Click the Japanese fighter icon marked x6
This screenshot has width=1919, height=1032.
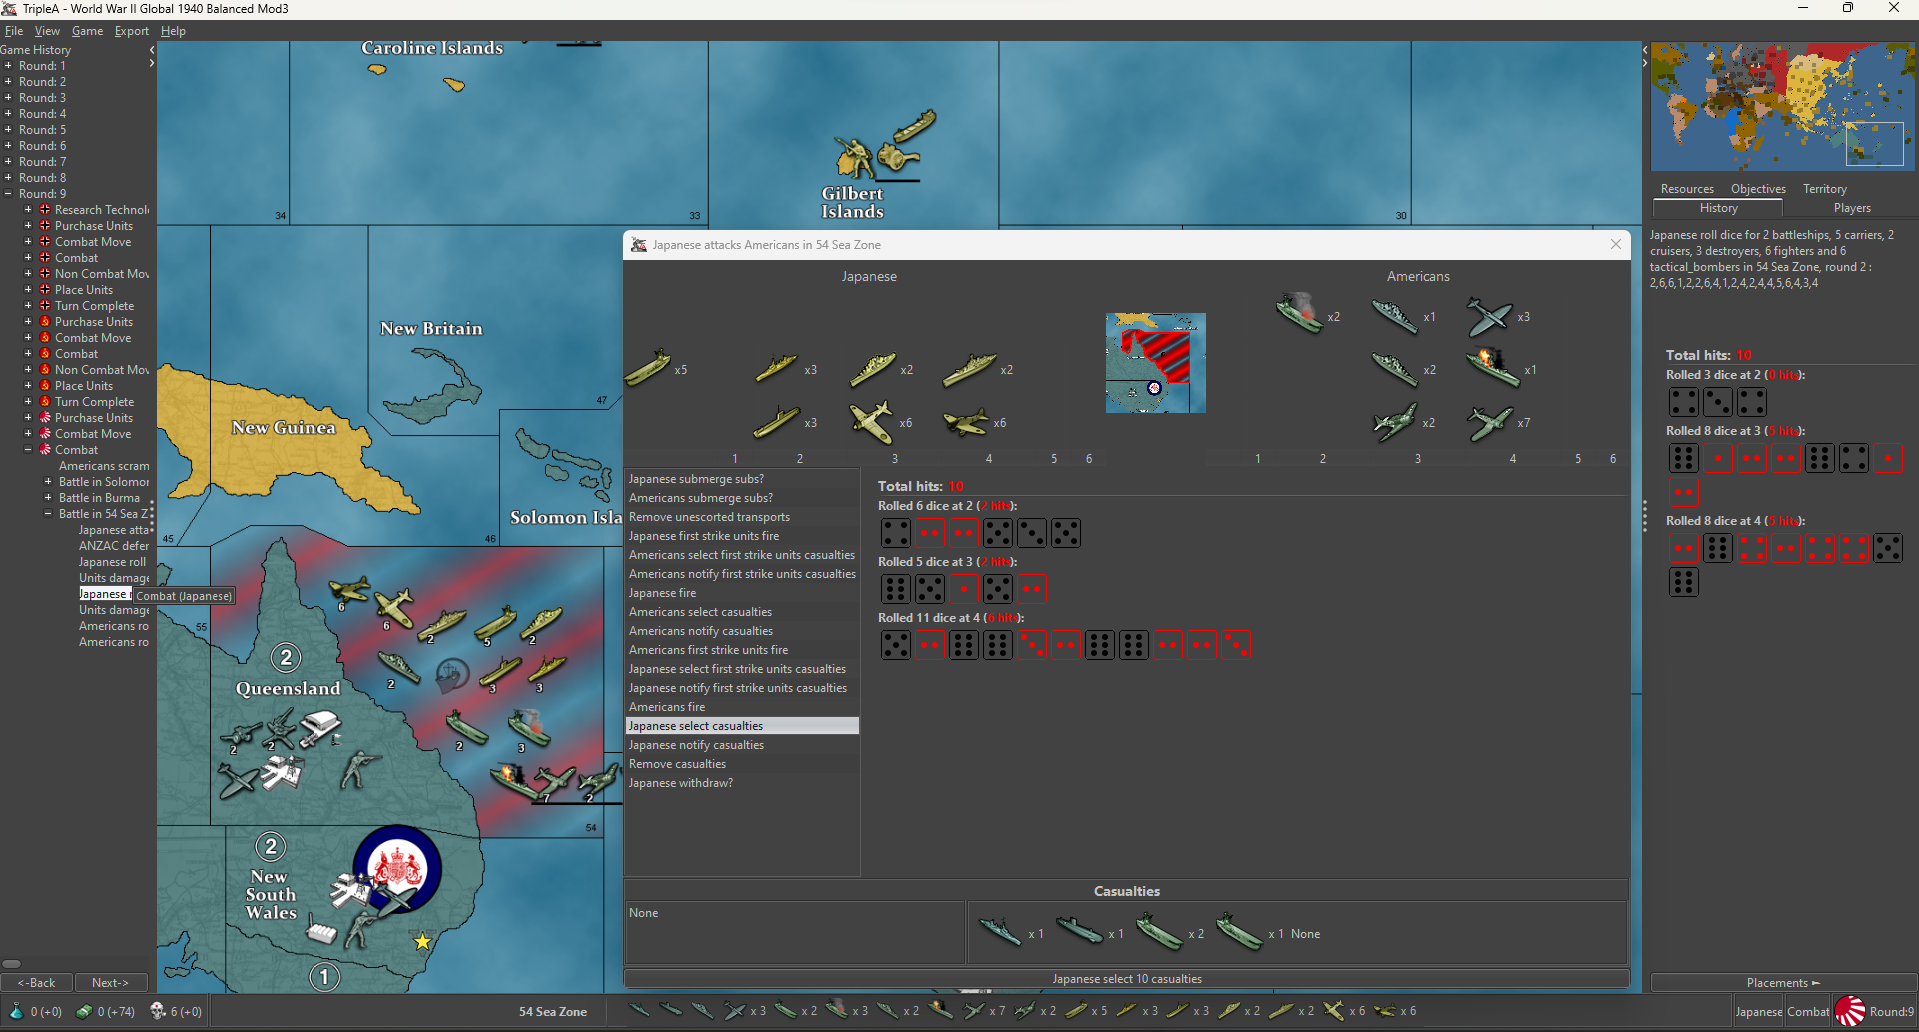pos(871,422)
